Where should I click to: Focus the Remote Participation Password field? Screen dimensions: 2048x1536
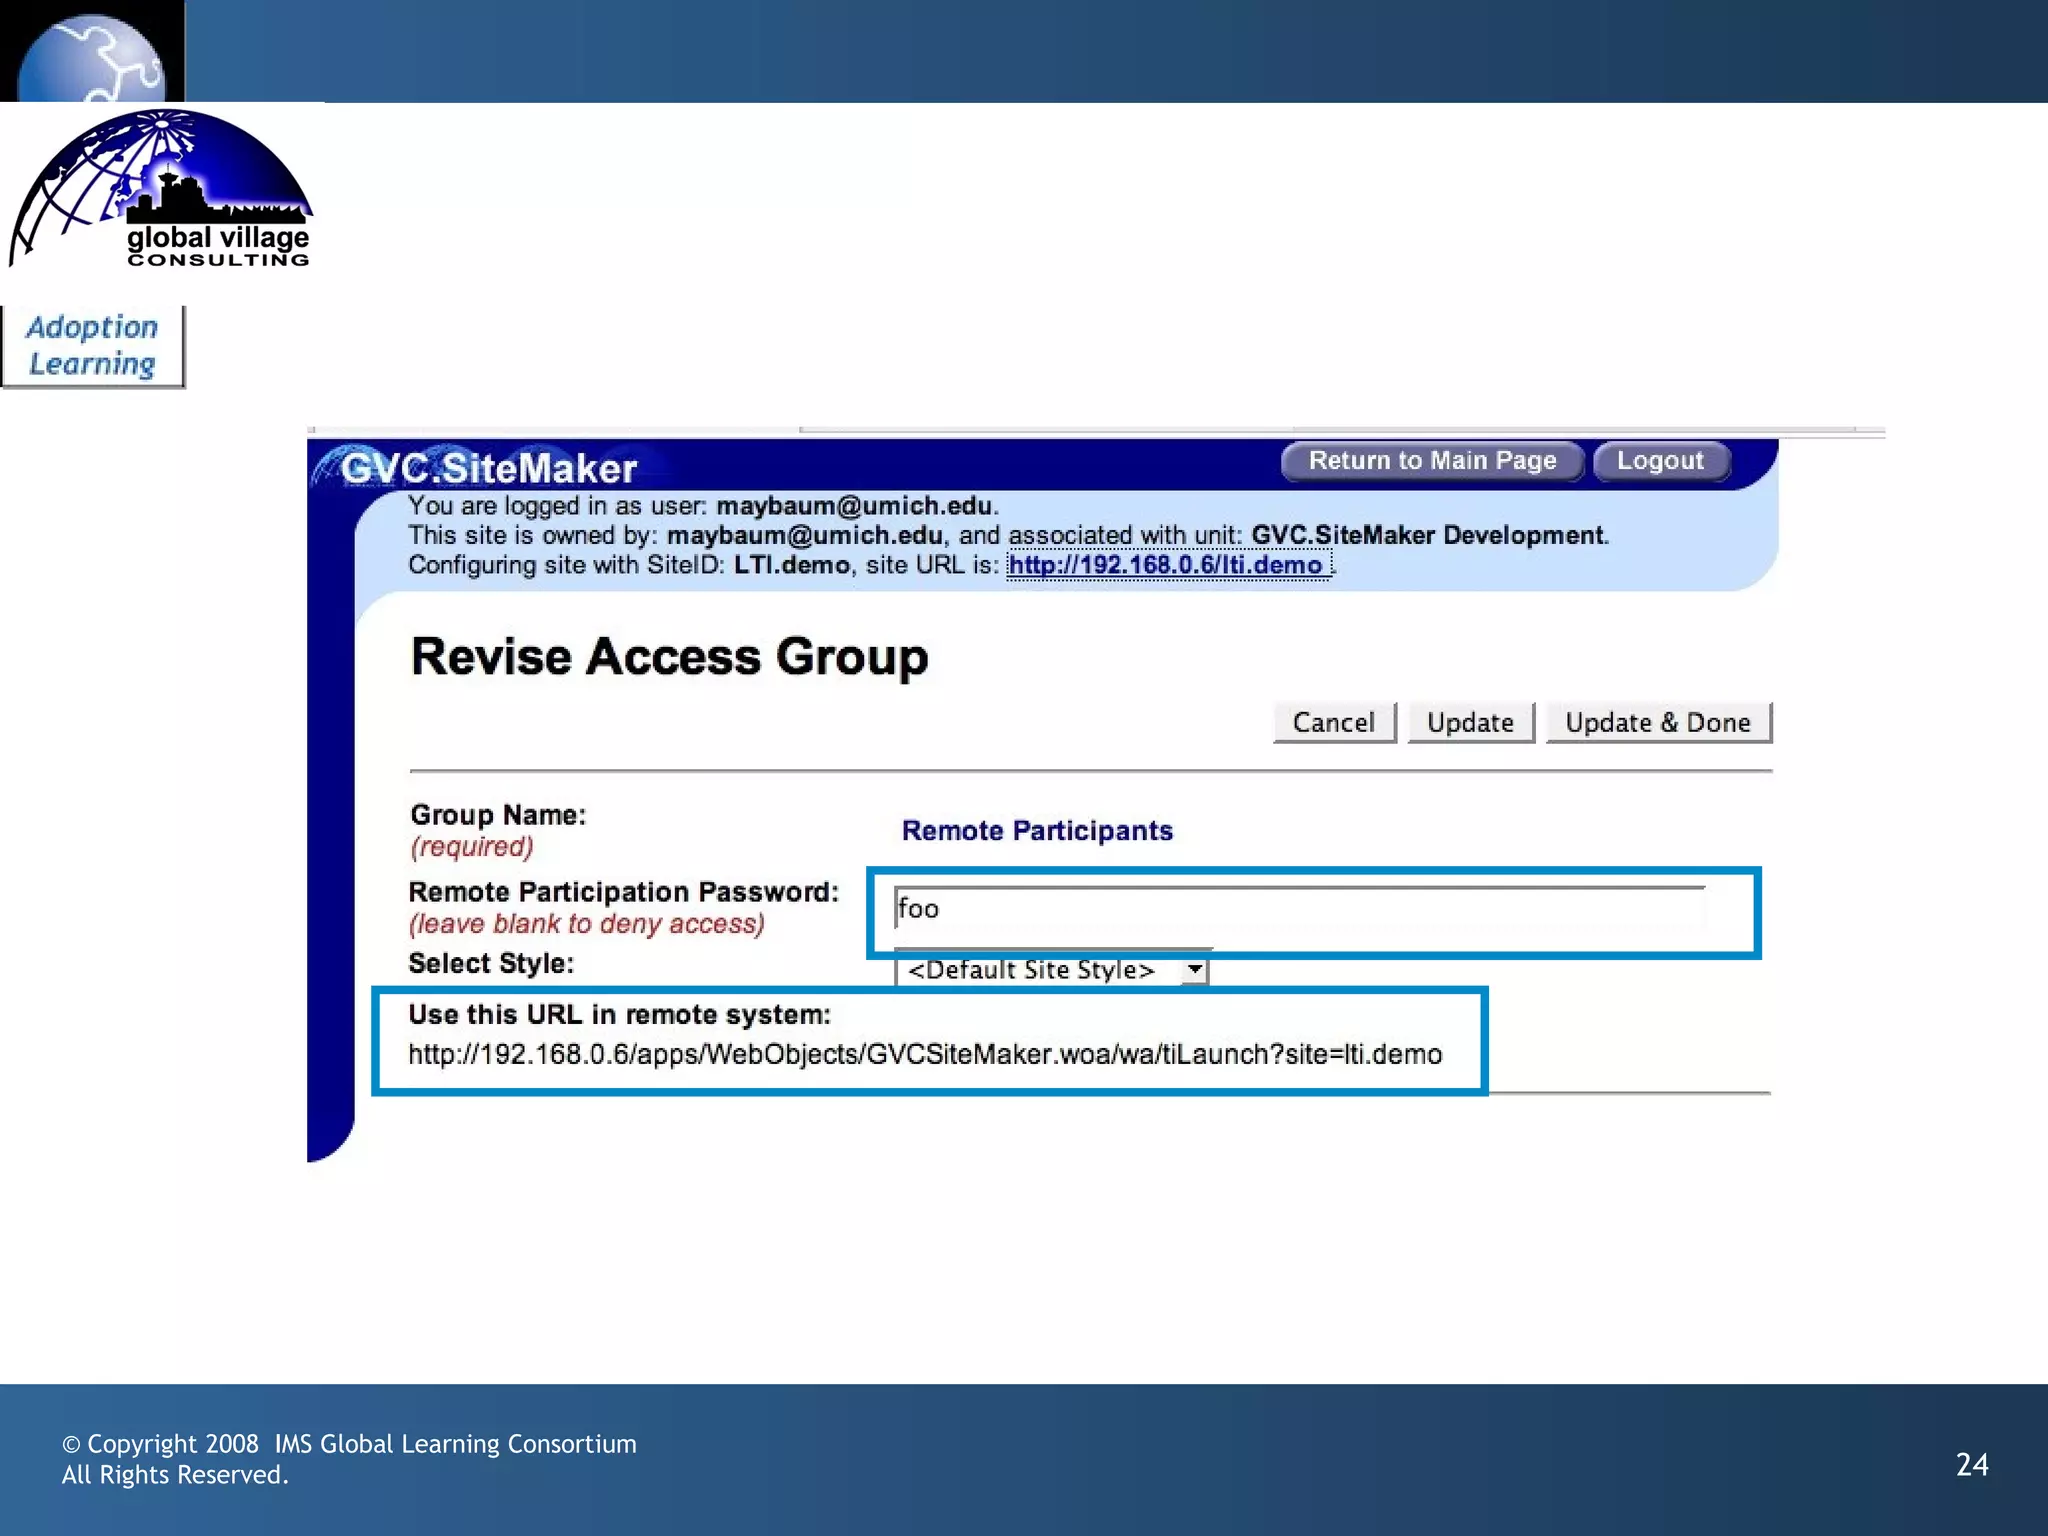pos(1298,908)
